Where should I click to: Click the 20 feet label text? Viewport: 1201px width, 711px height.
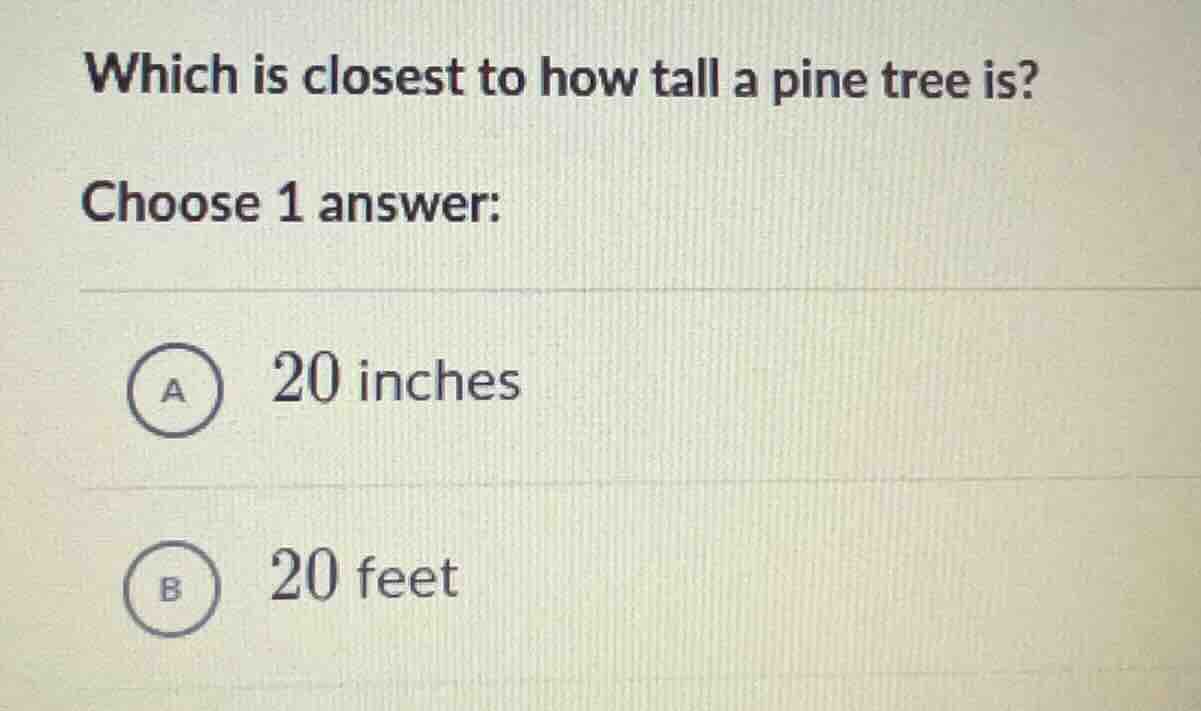point(364,578)
